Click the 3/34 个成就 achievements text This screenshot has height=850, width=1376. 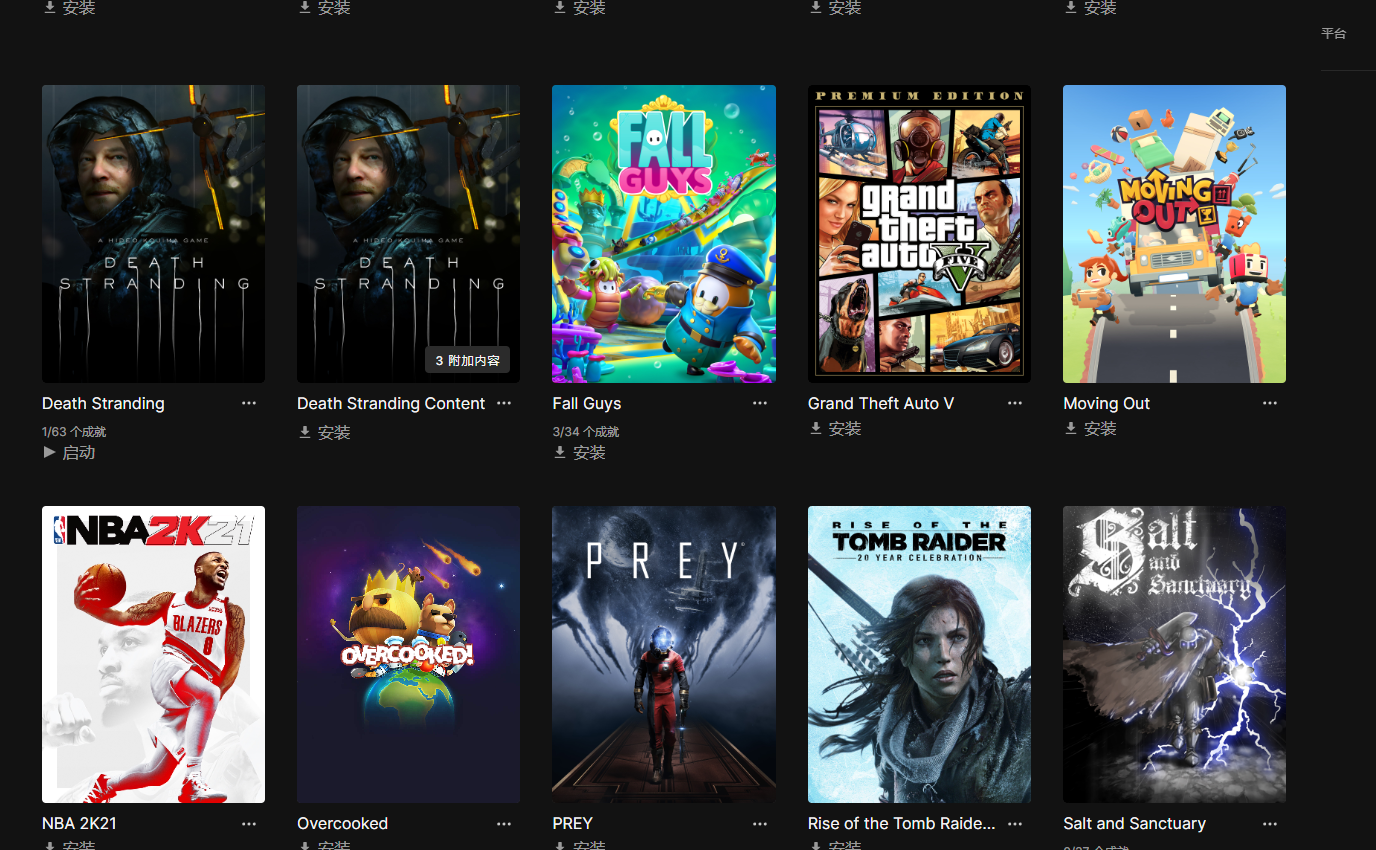(x=586, y=432)
